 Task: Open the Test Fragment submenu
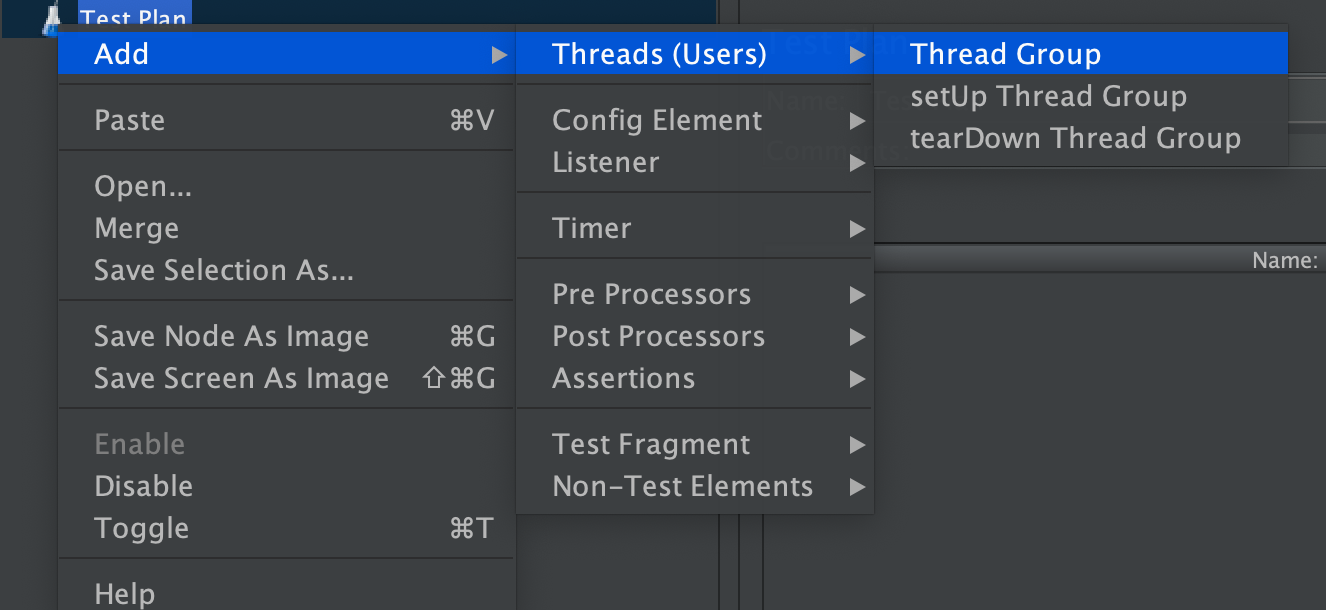[x=651, y=445]
